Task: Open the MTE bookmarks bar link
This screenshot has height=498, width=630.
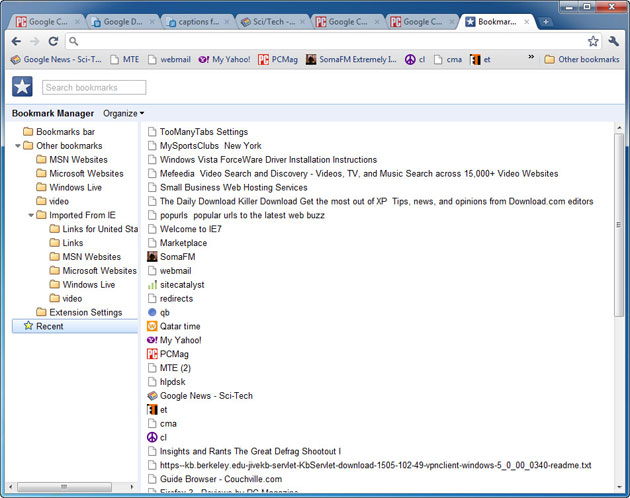Action: coord(125,59)
